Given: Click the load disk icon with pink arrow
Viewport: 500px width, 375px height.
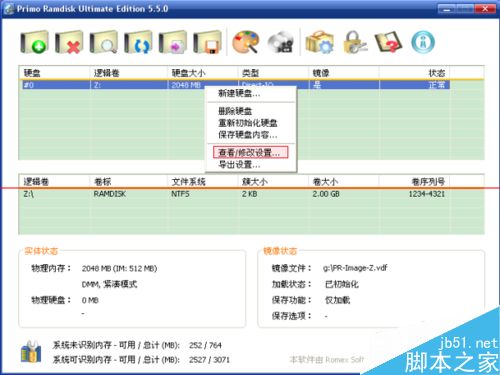Looking at the screenshot, I should [x=173, y=42].
